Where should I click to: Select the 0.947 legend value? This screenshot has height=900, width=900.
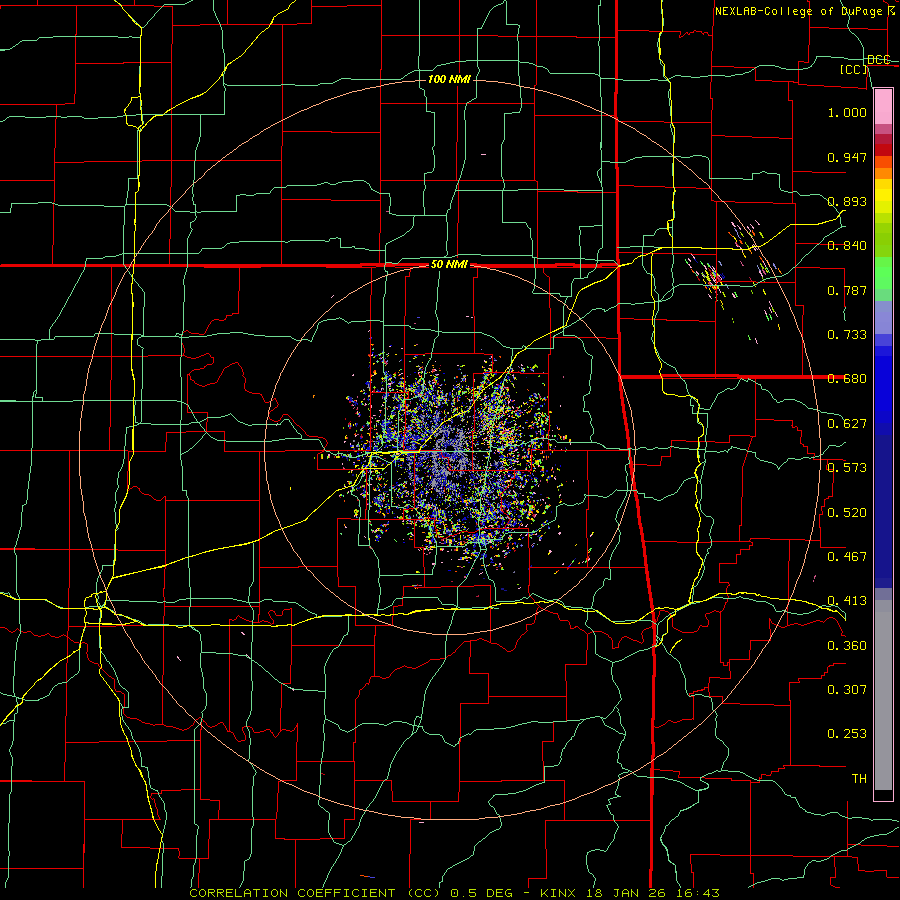tap(847, 157)
